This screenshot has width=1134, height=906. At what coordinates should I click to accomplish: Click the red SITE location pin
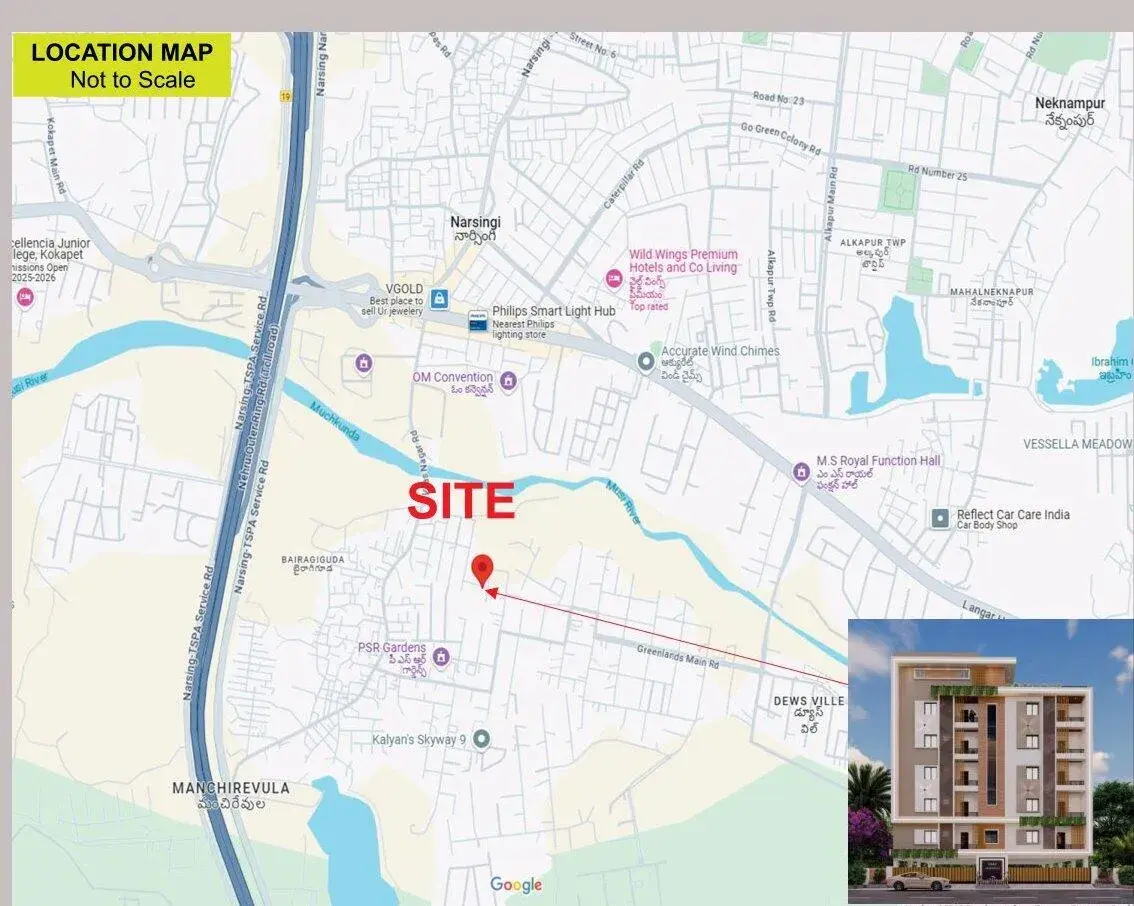[482, 571]
